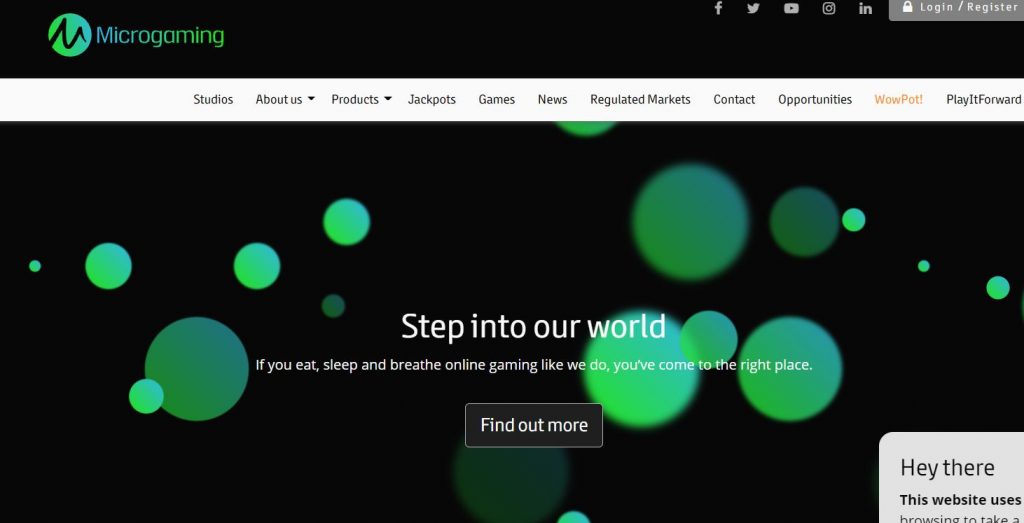This screenshot has width=1024, height=523.
Task: Open the Instagram social icon
Action: click(x=828, y=8)
